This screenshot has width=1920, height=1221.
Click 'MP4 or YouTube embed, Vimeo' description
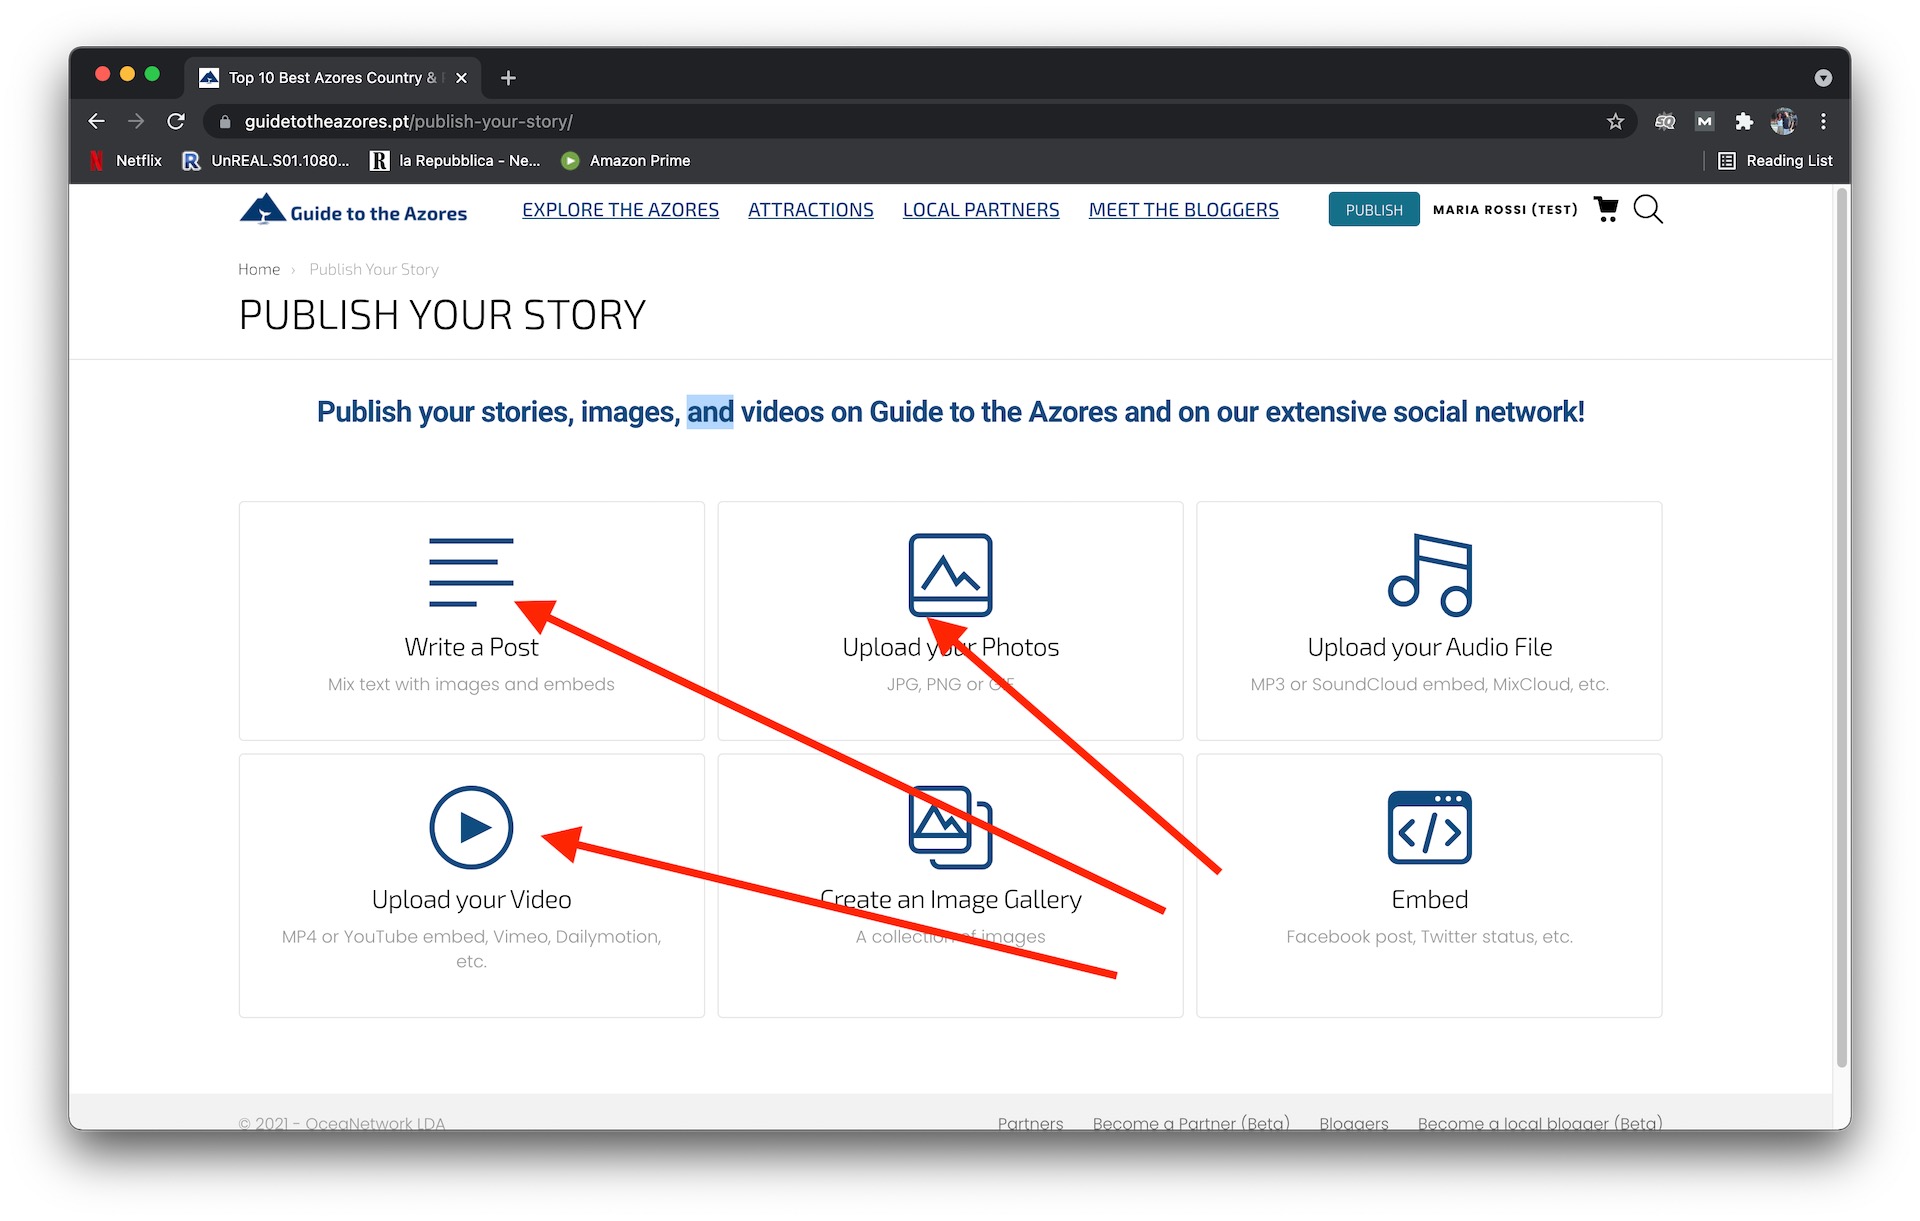coord(471,948)
